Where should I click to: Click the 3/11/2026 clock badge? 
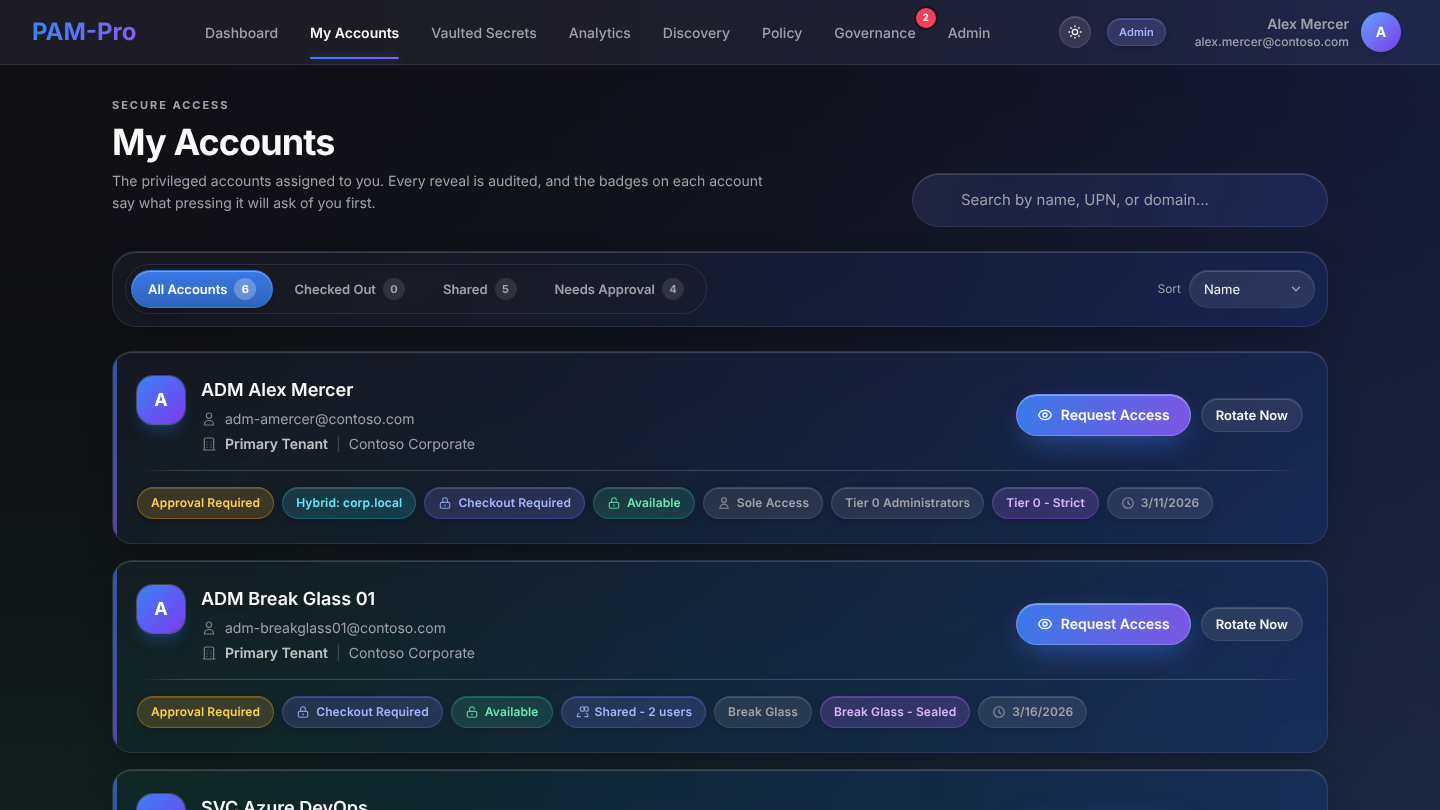(1160, 503)
